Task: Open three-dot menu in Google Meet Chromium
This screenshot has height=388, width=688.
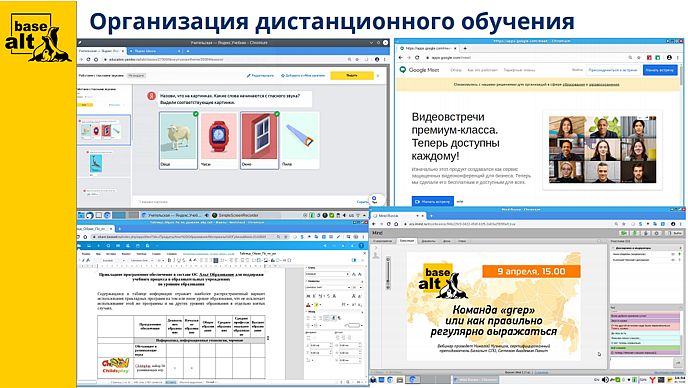Action: coord(677,57)
